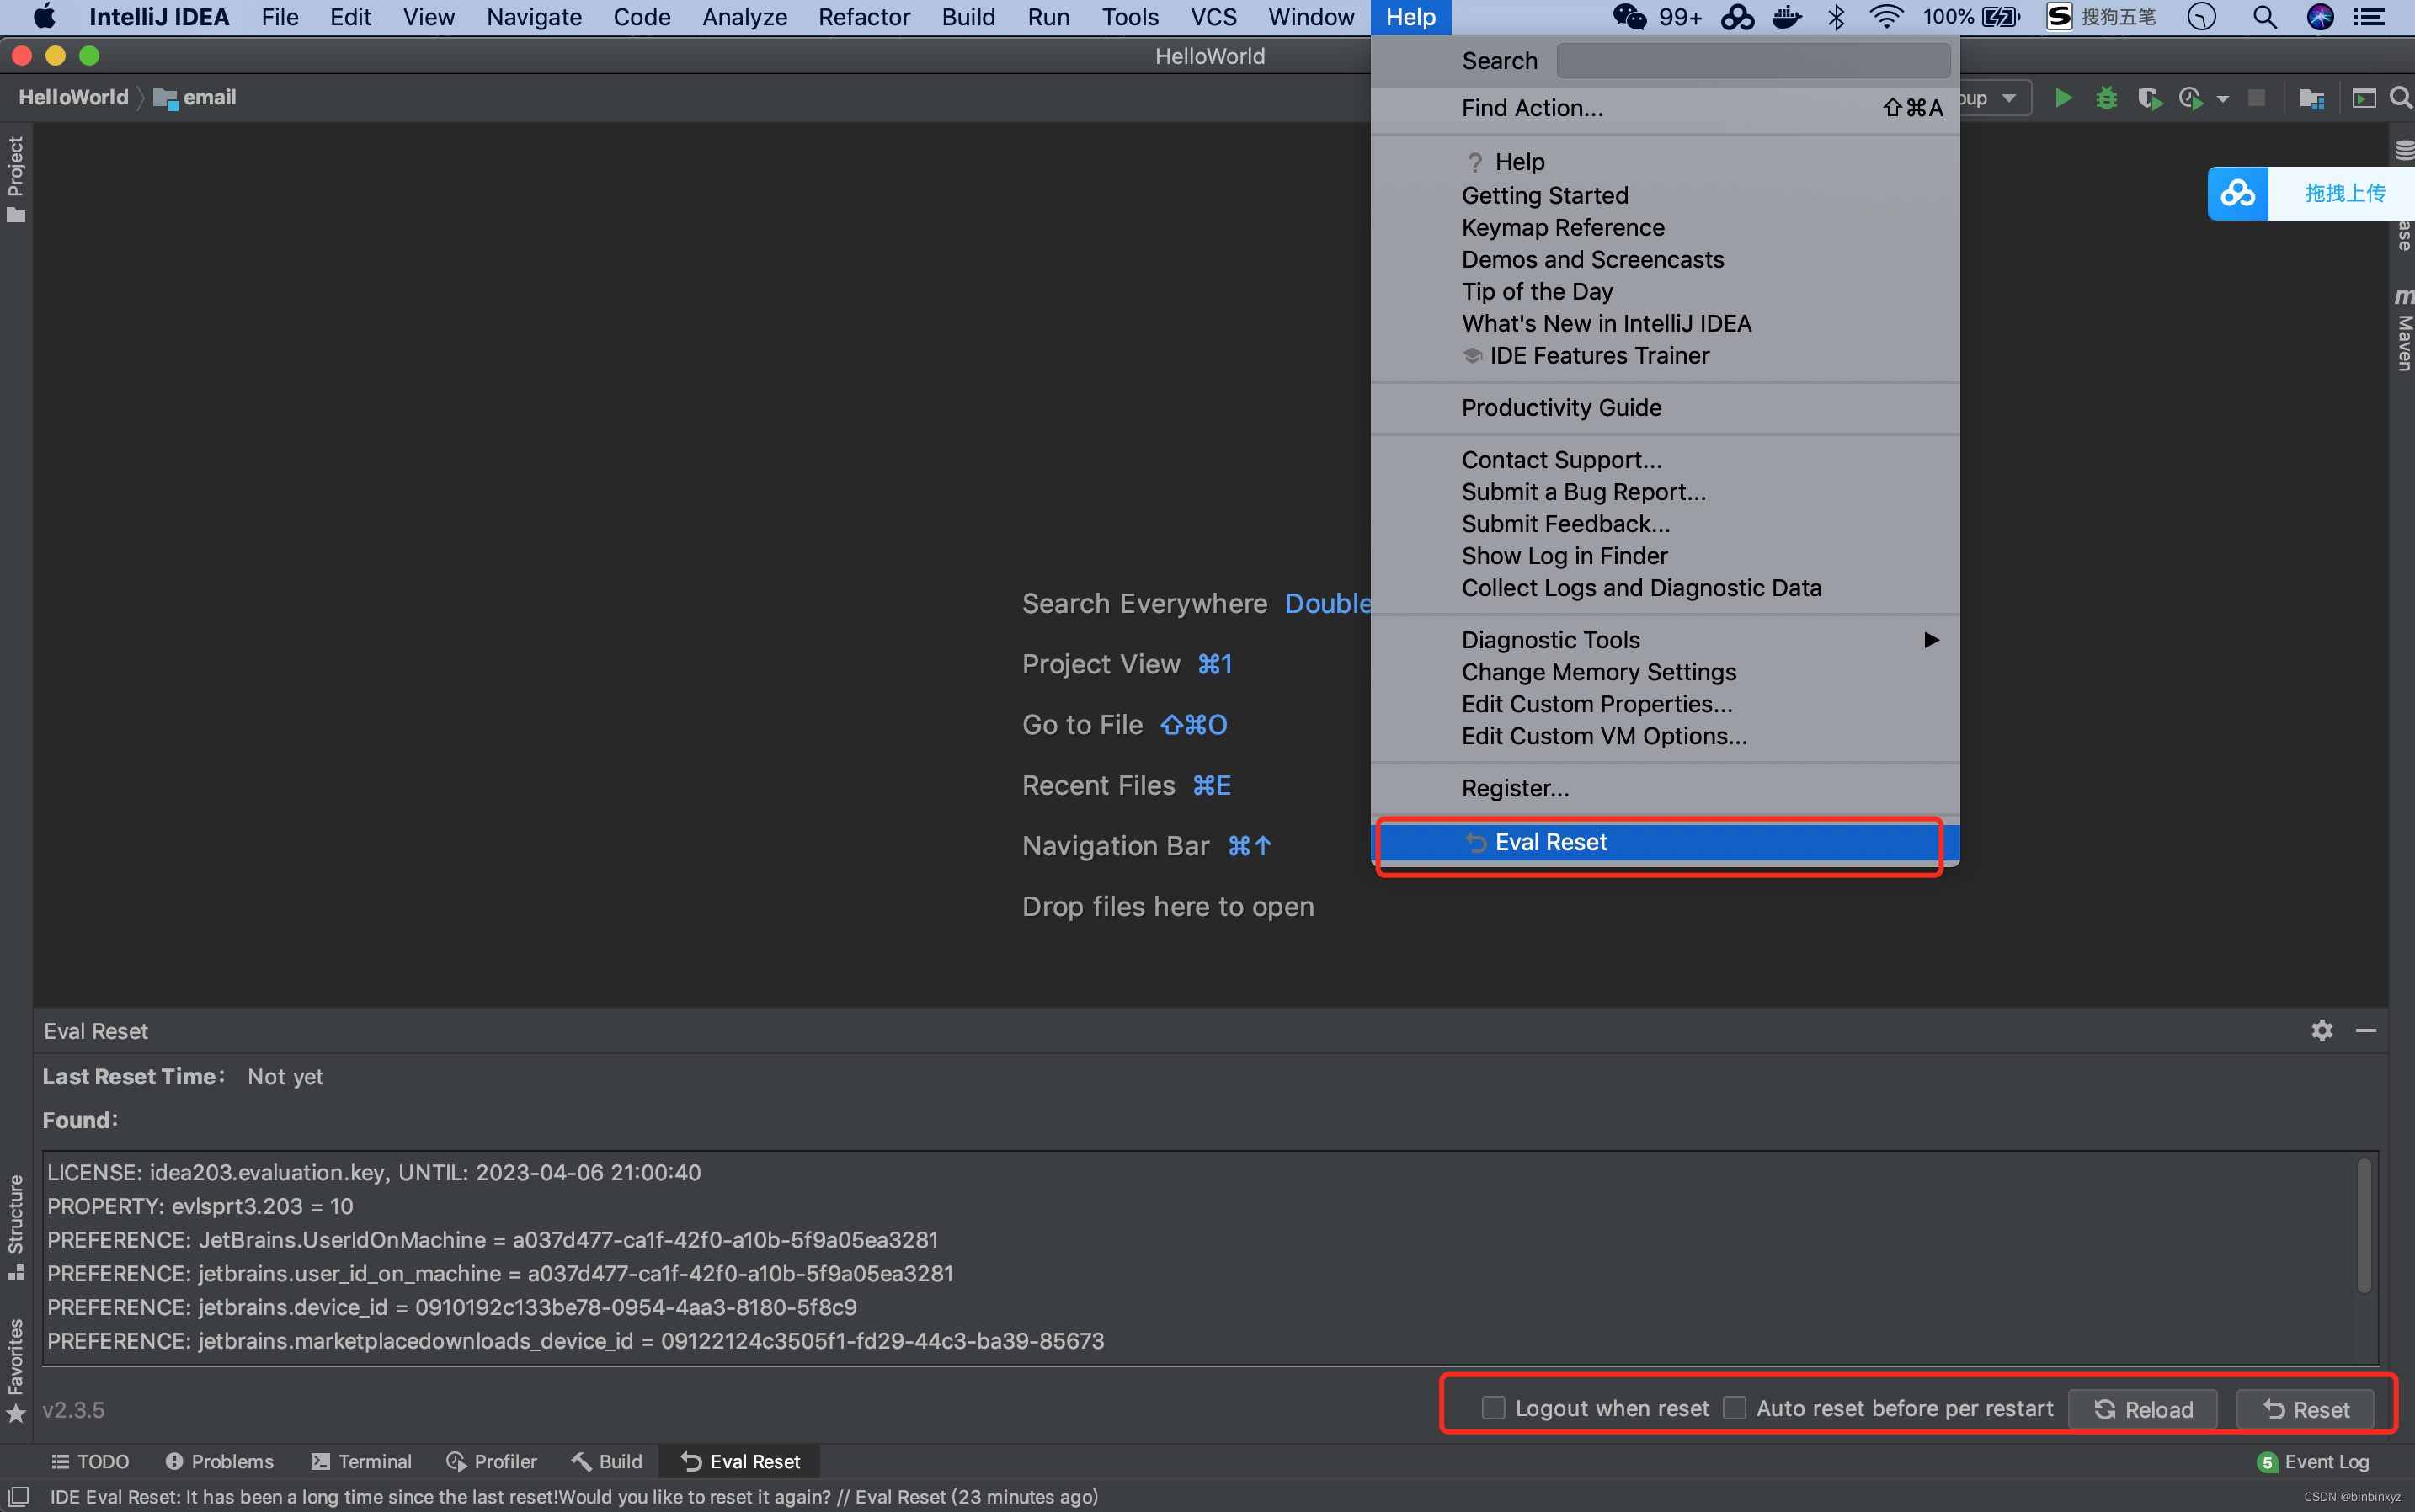Open the Problems tool window tab

pos(219,1461)
